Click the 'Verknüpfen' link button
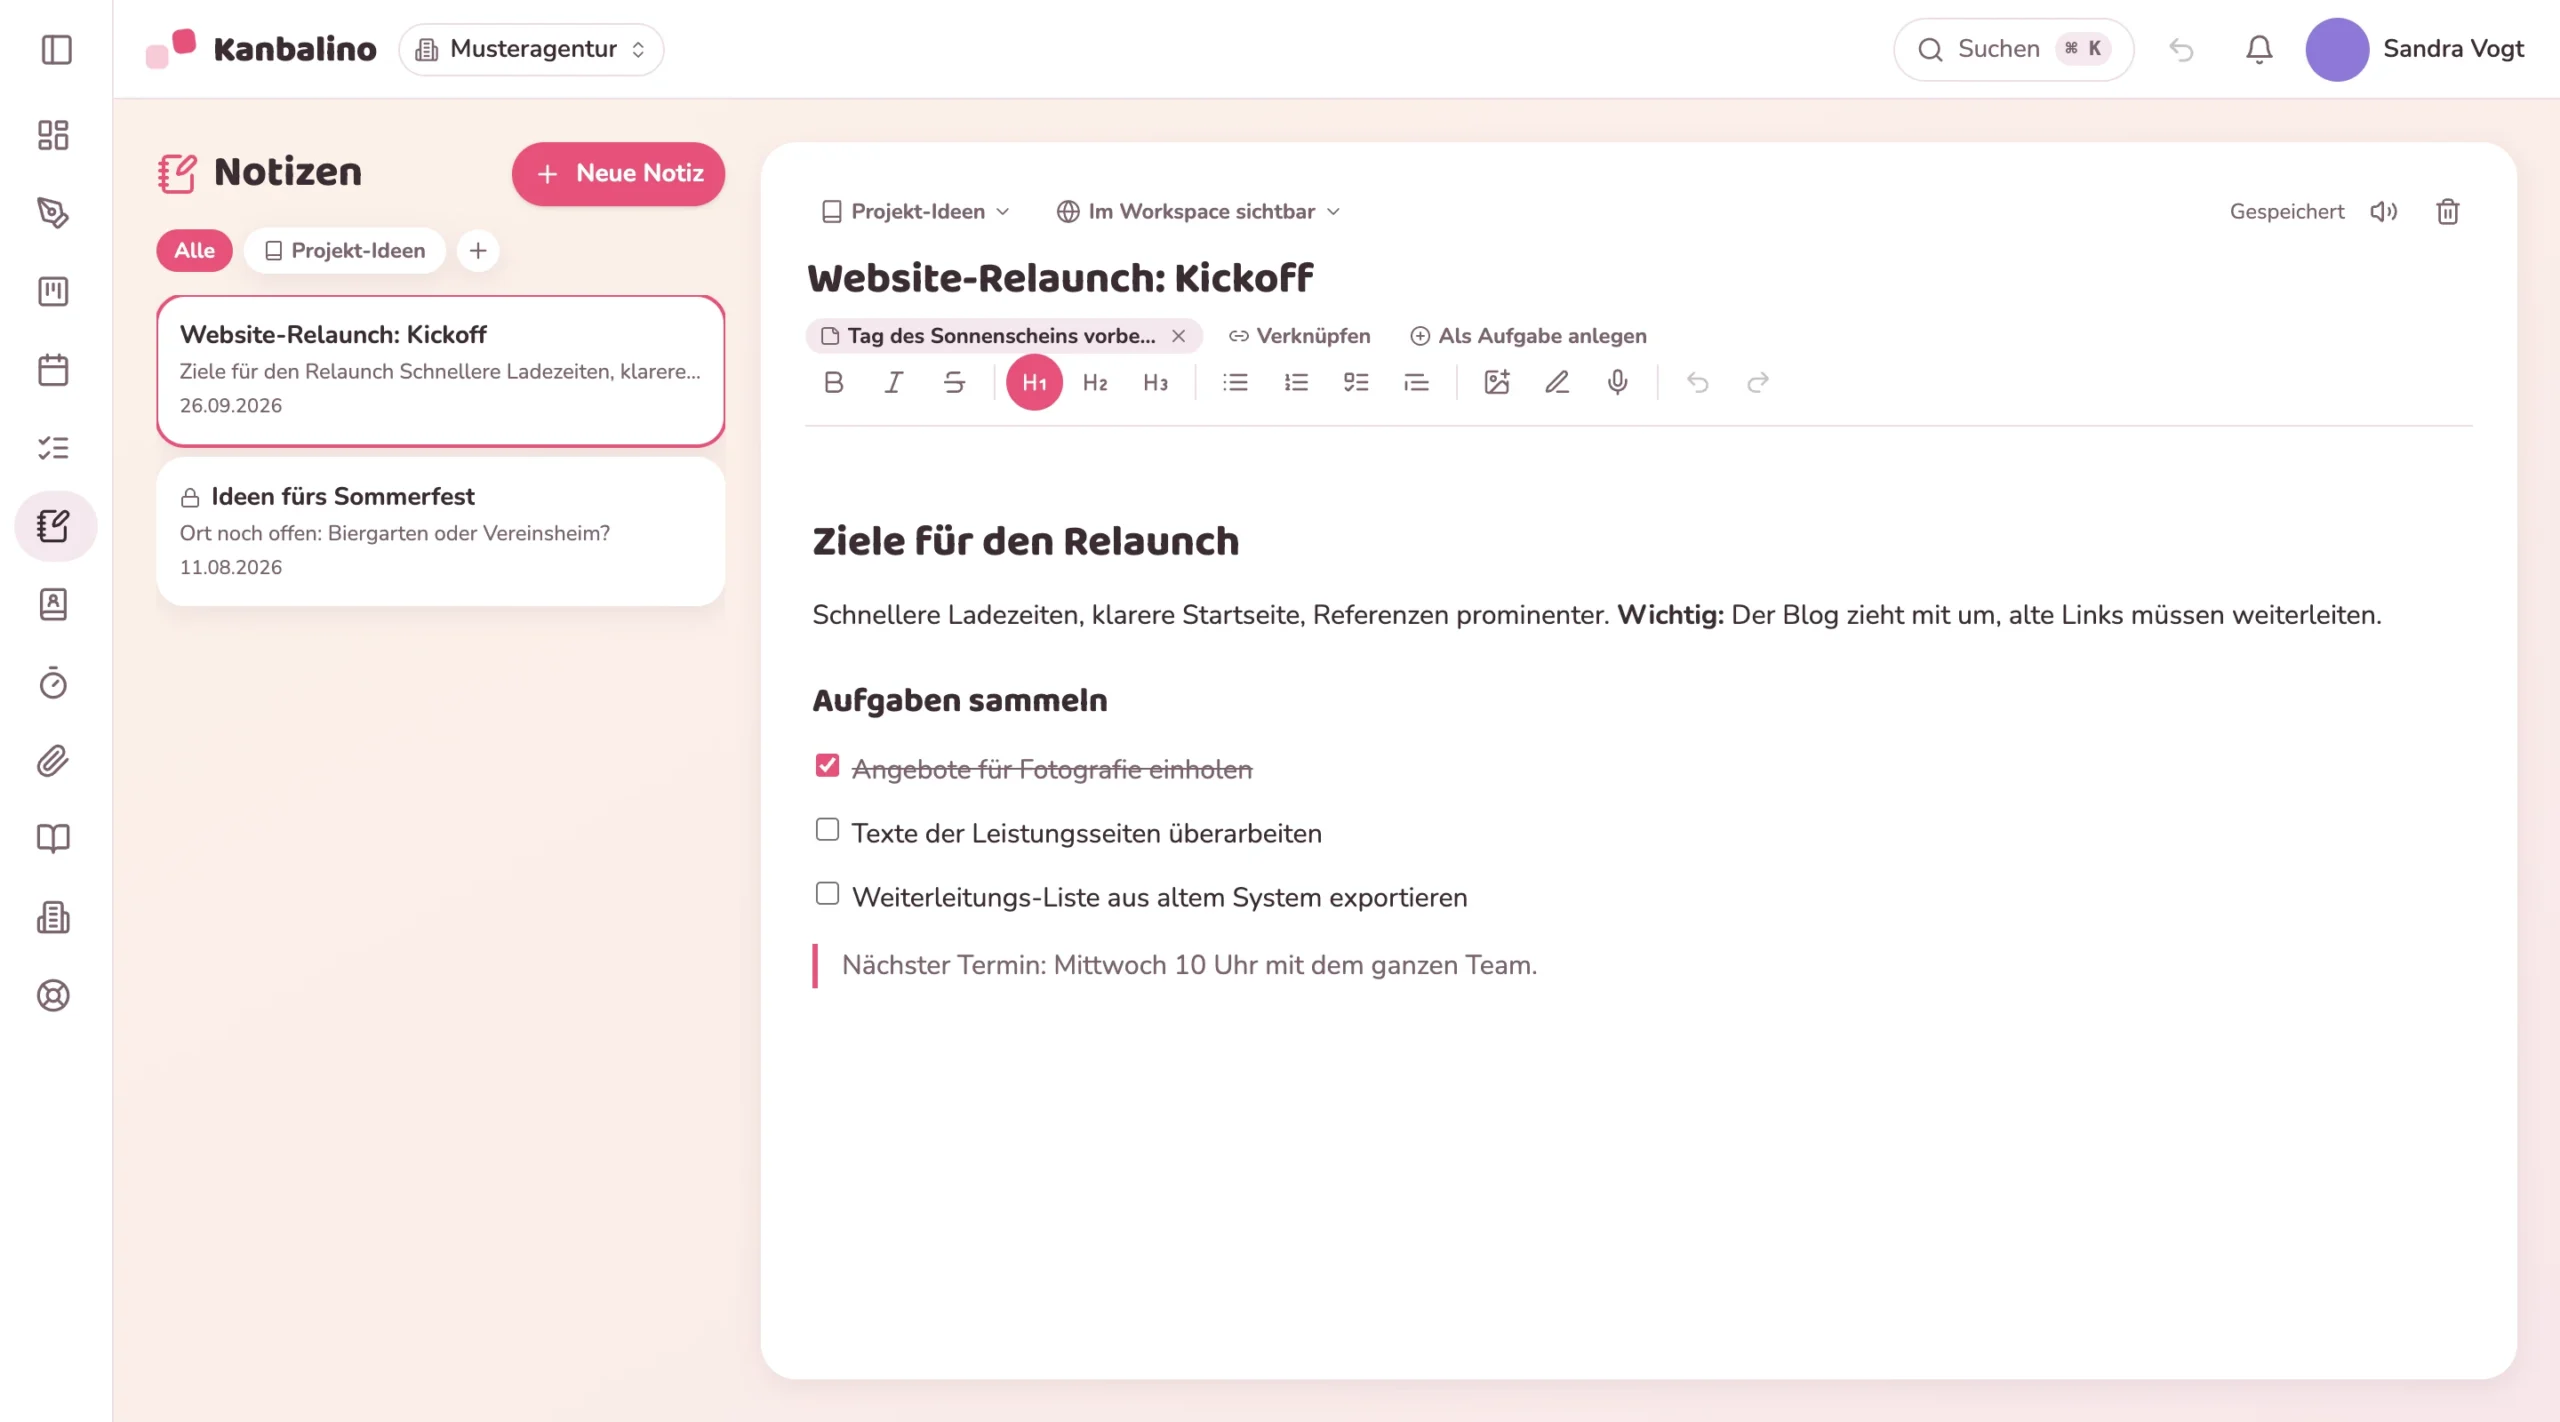This screenshot has width=2560, height=1422. (x=1300, y=336)
